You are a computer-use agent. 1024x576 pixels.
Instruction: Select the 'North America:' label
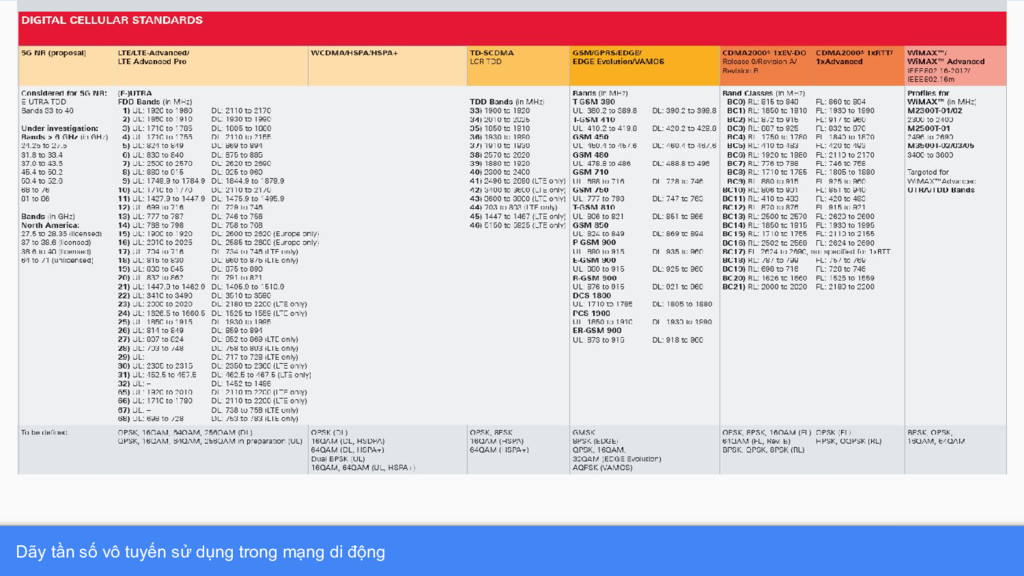pyautogui.click(x=50, y=225)
